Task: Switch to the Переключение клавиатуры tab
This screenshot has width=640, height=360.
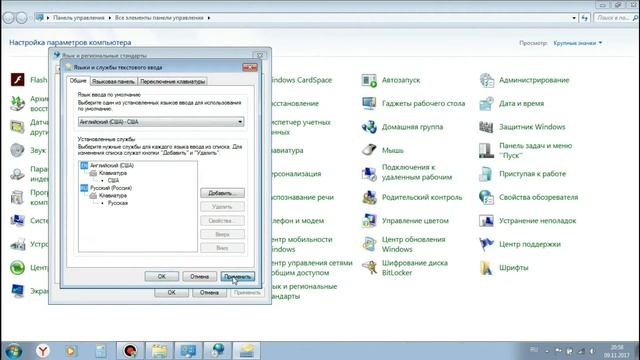Action: [172, 82]
